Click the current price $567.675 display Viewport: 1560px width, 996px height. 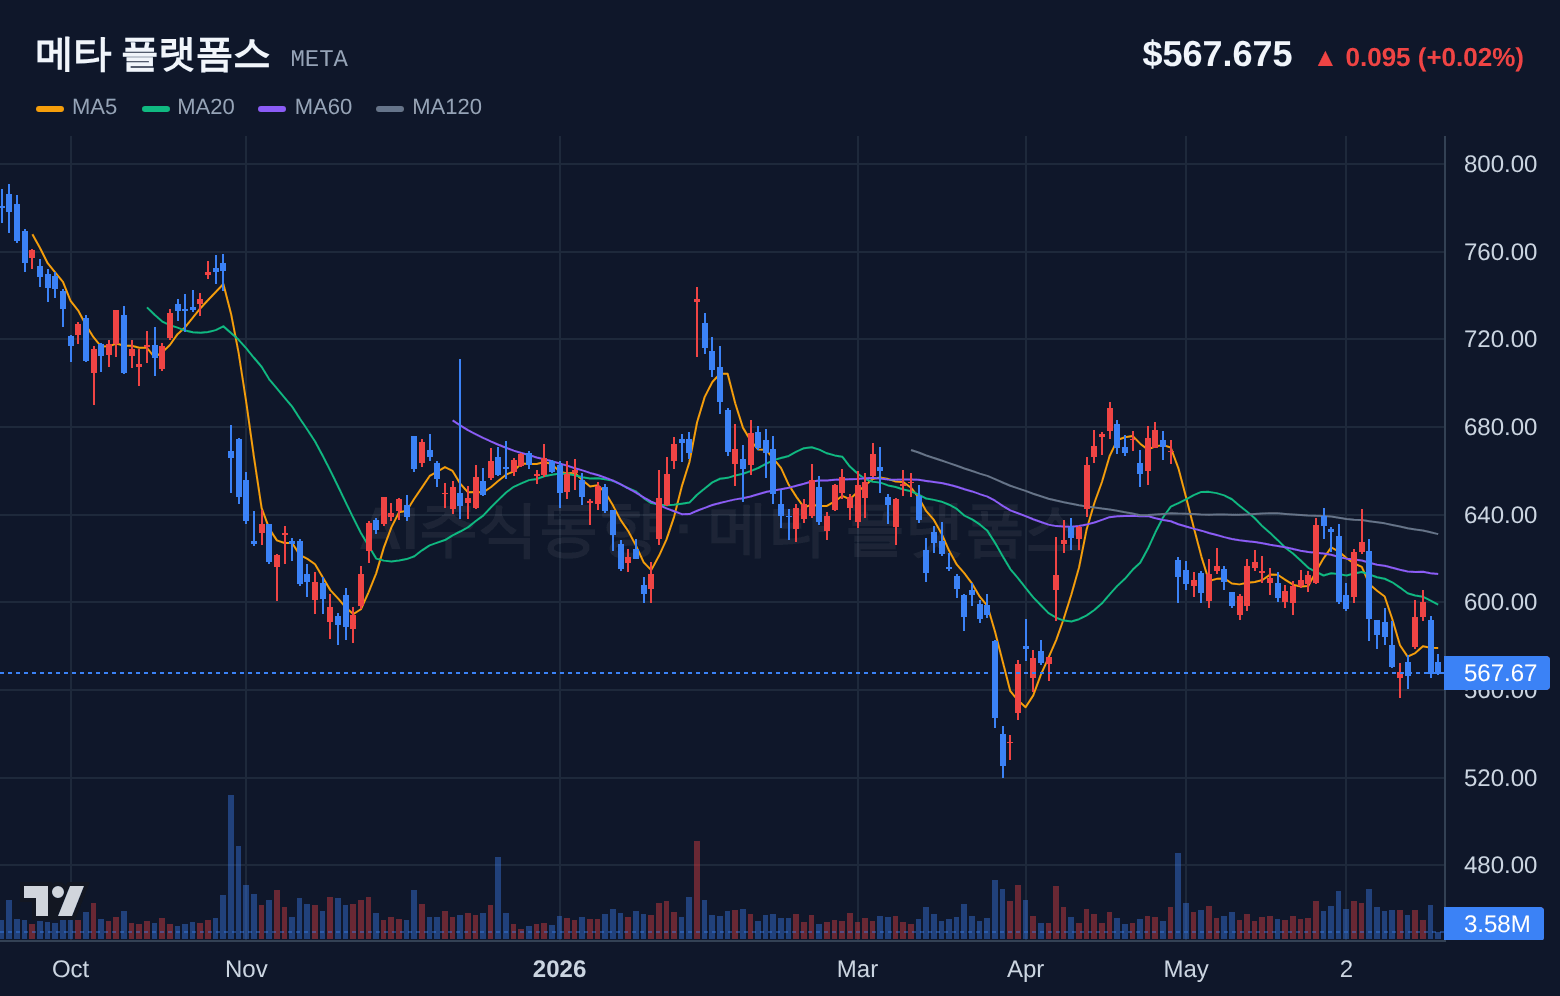1217,55
